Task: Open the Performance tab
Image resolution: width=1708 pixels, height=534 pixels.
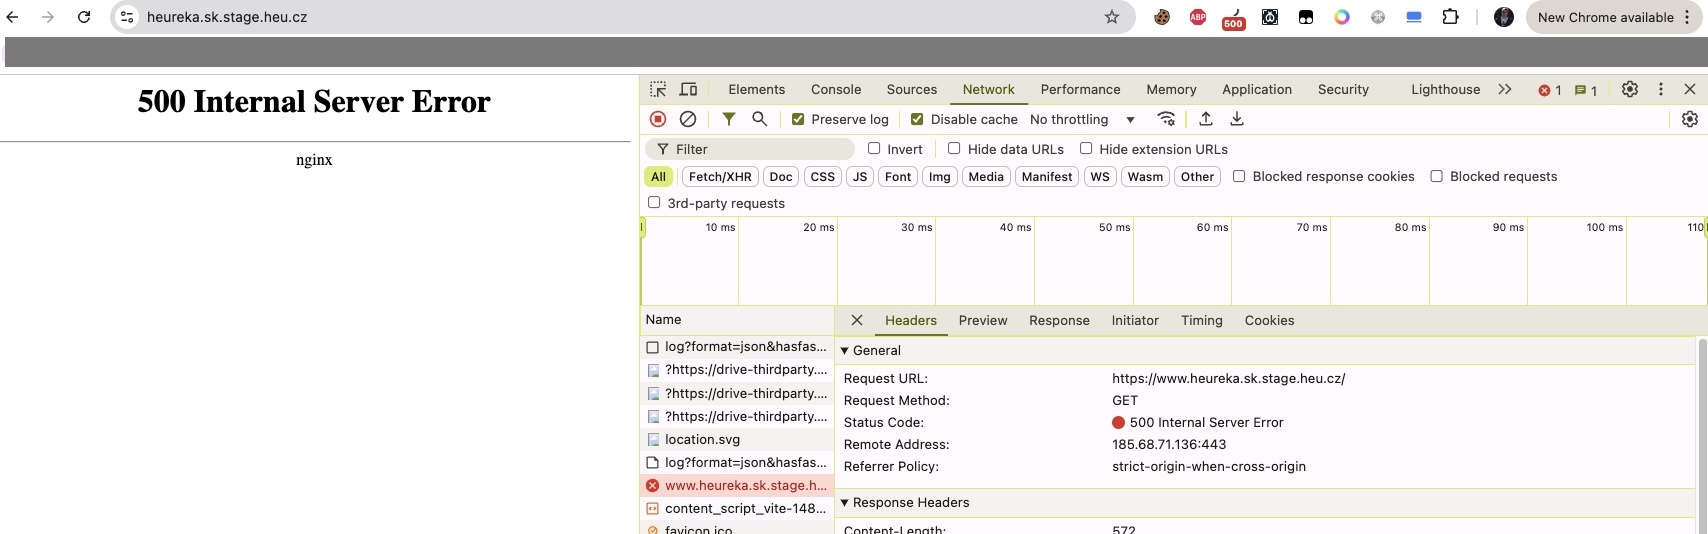Action: pos(1080,89)
